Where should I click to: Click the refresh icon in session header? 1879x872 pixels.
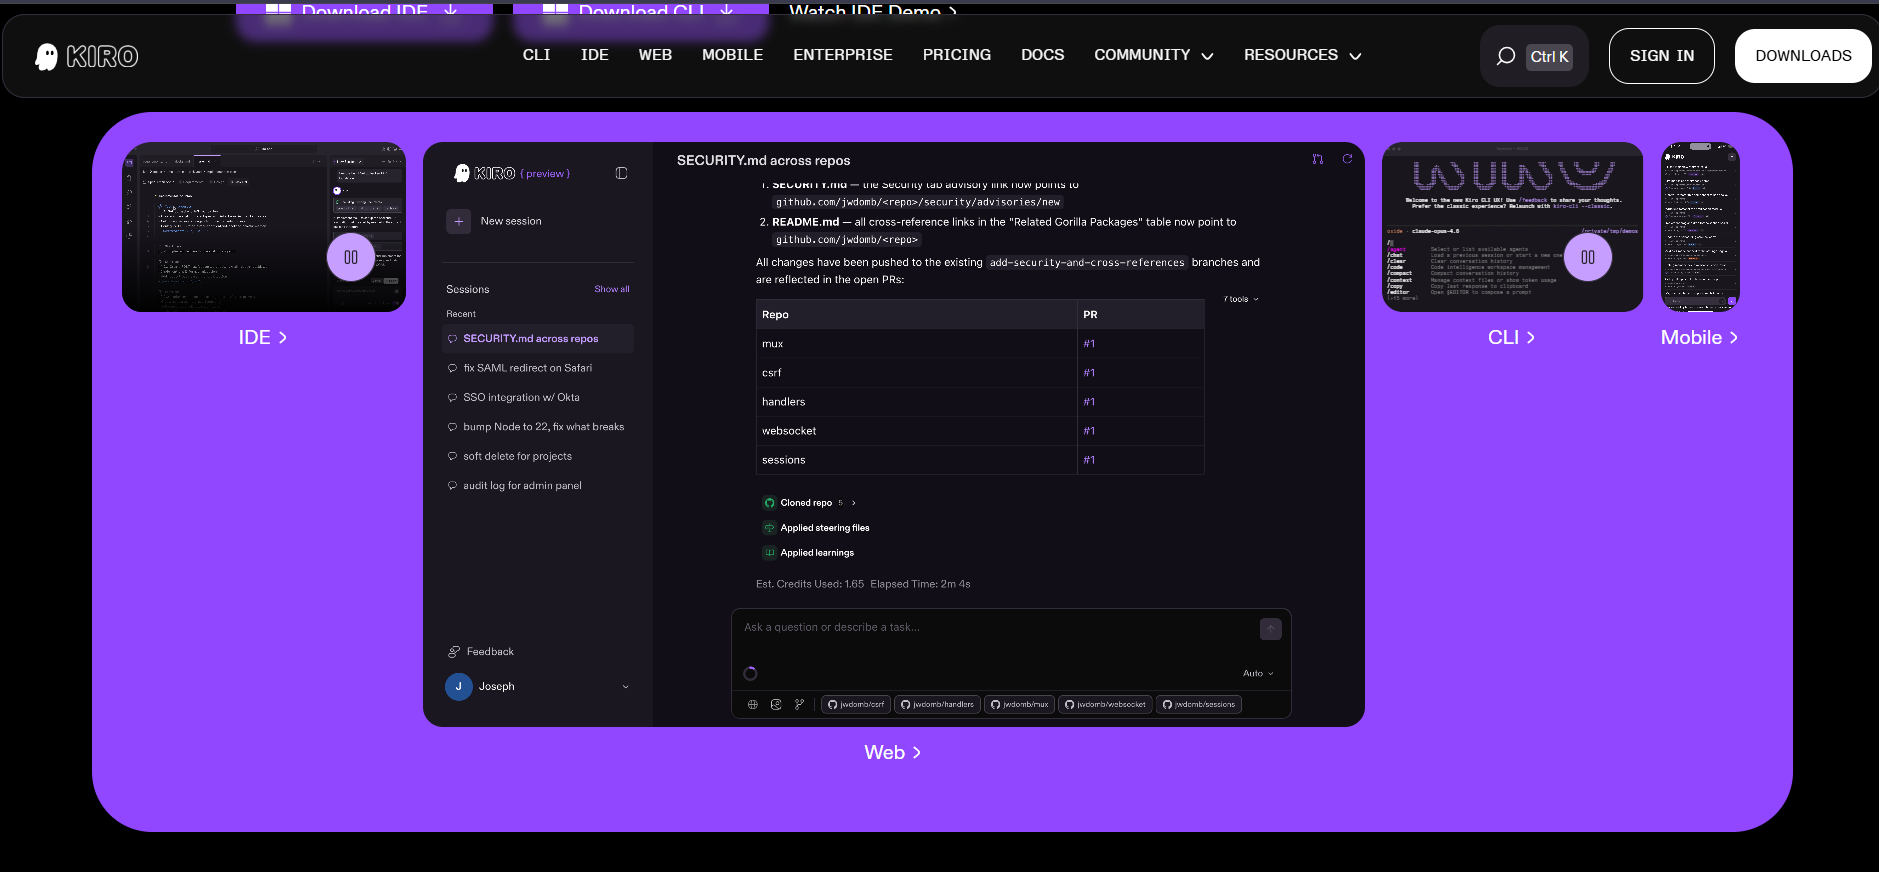(x=1347, y=159)
